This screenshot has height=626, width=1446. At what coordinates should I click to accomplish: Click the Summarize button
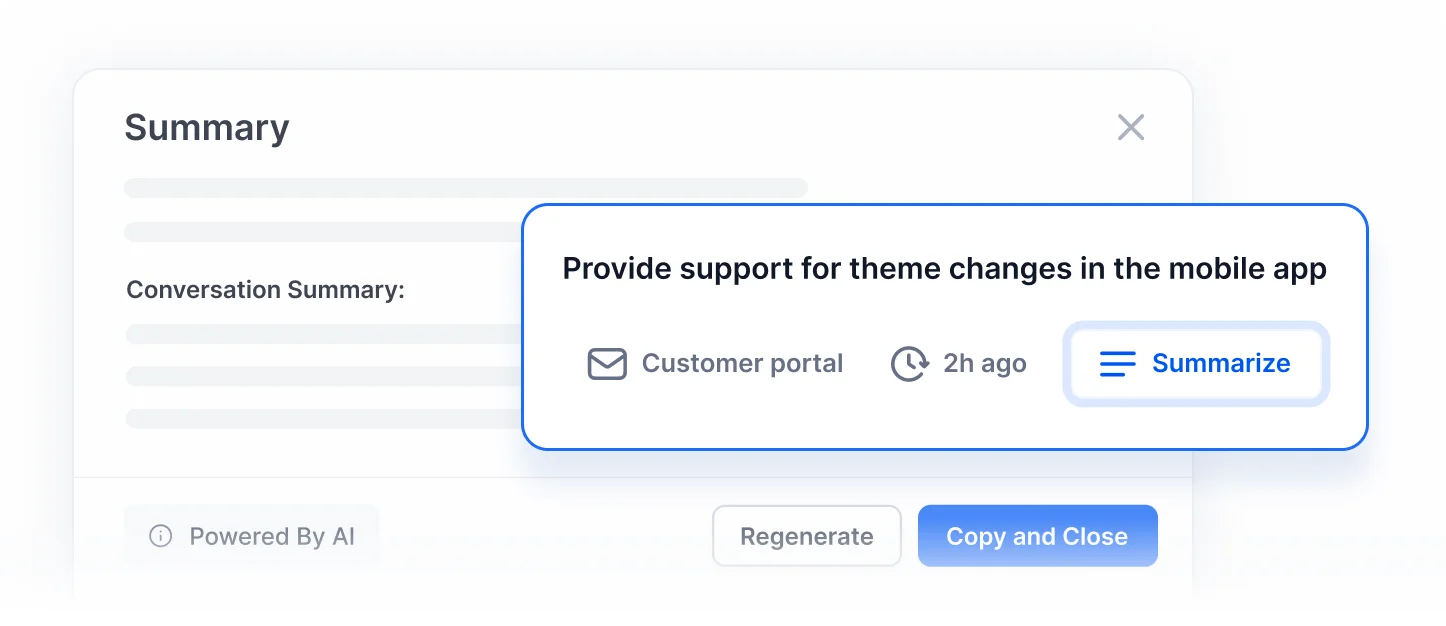[1195, 364]
